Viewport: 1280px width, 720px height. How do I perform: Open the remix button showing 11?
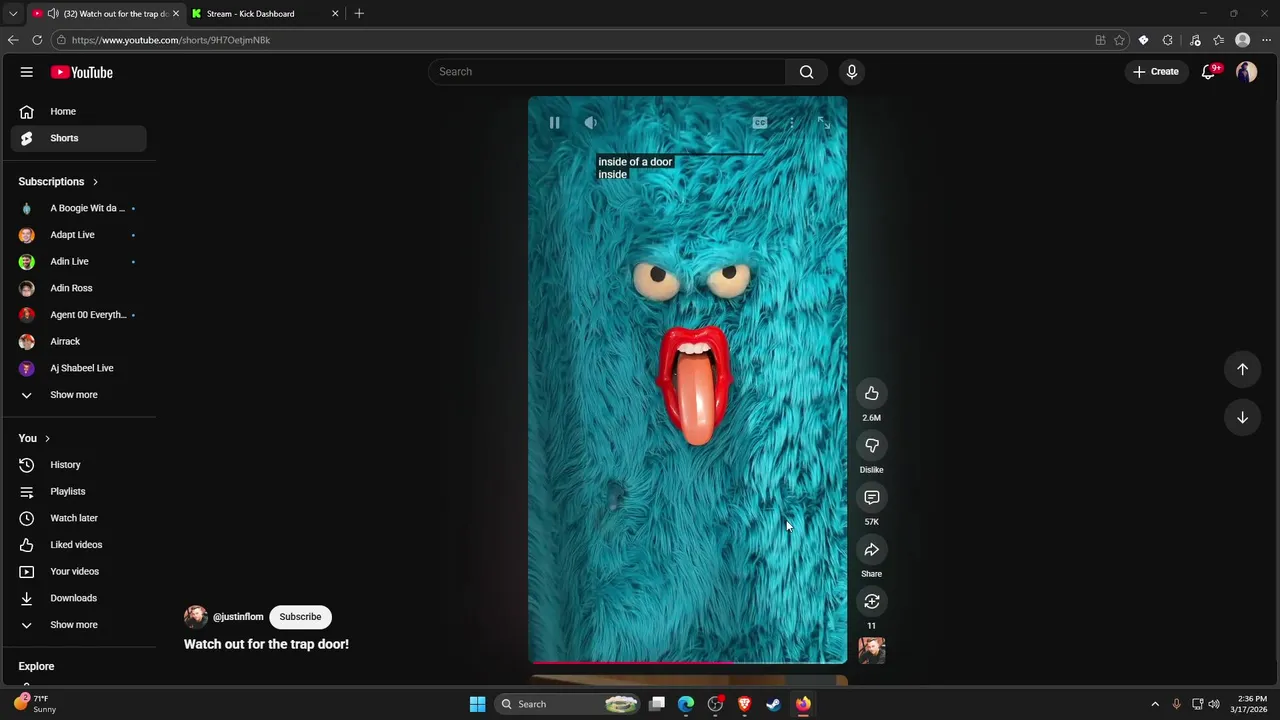tap(872, 601)
